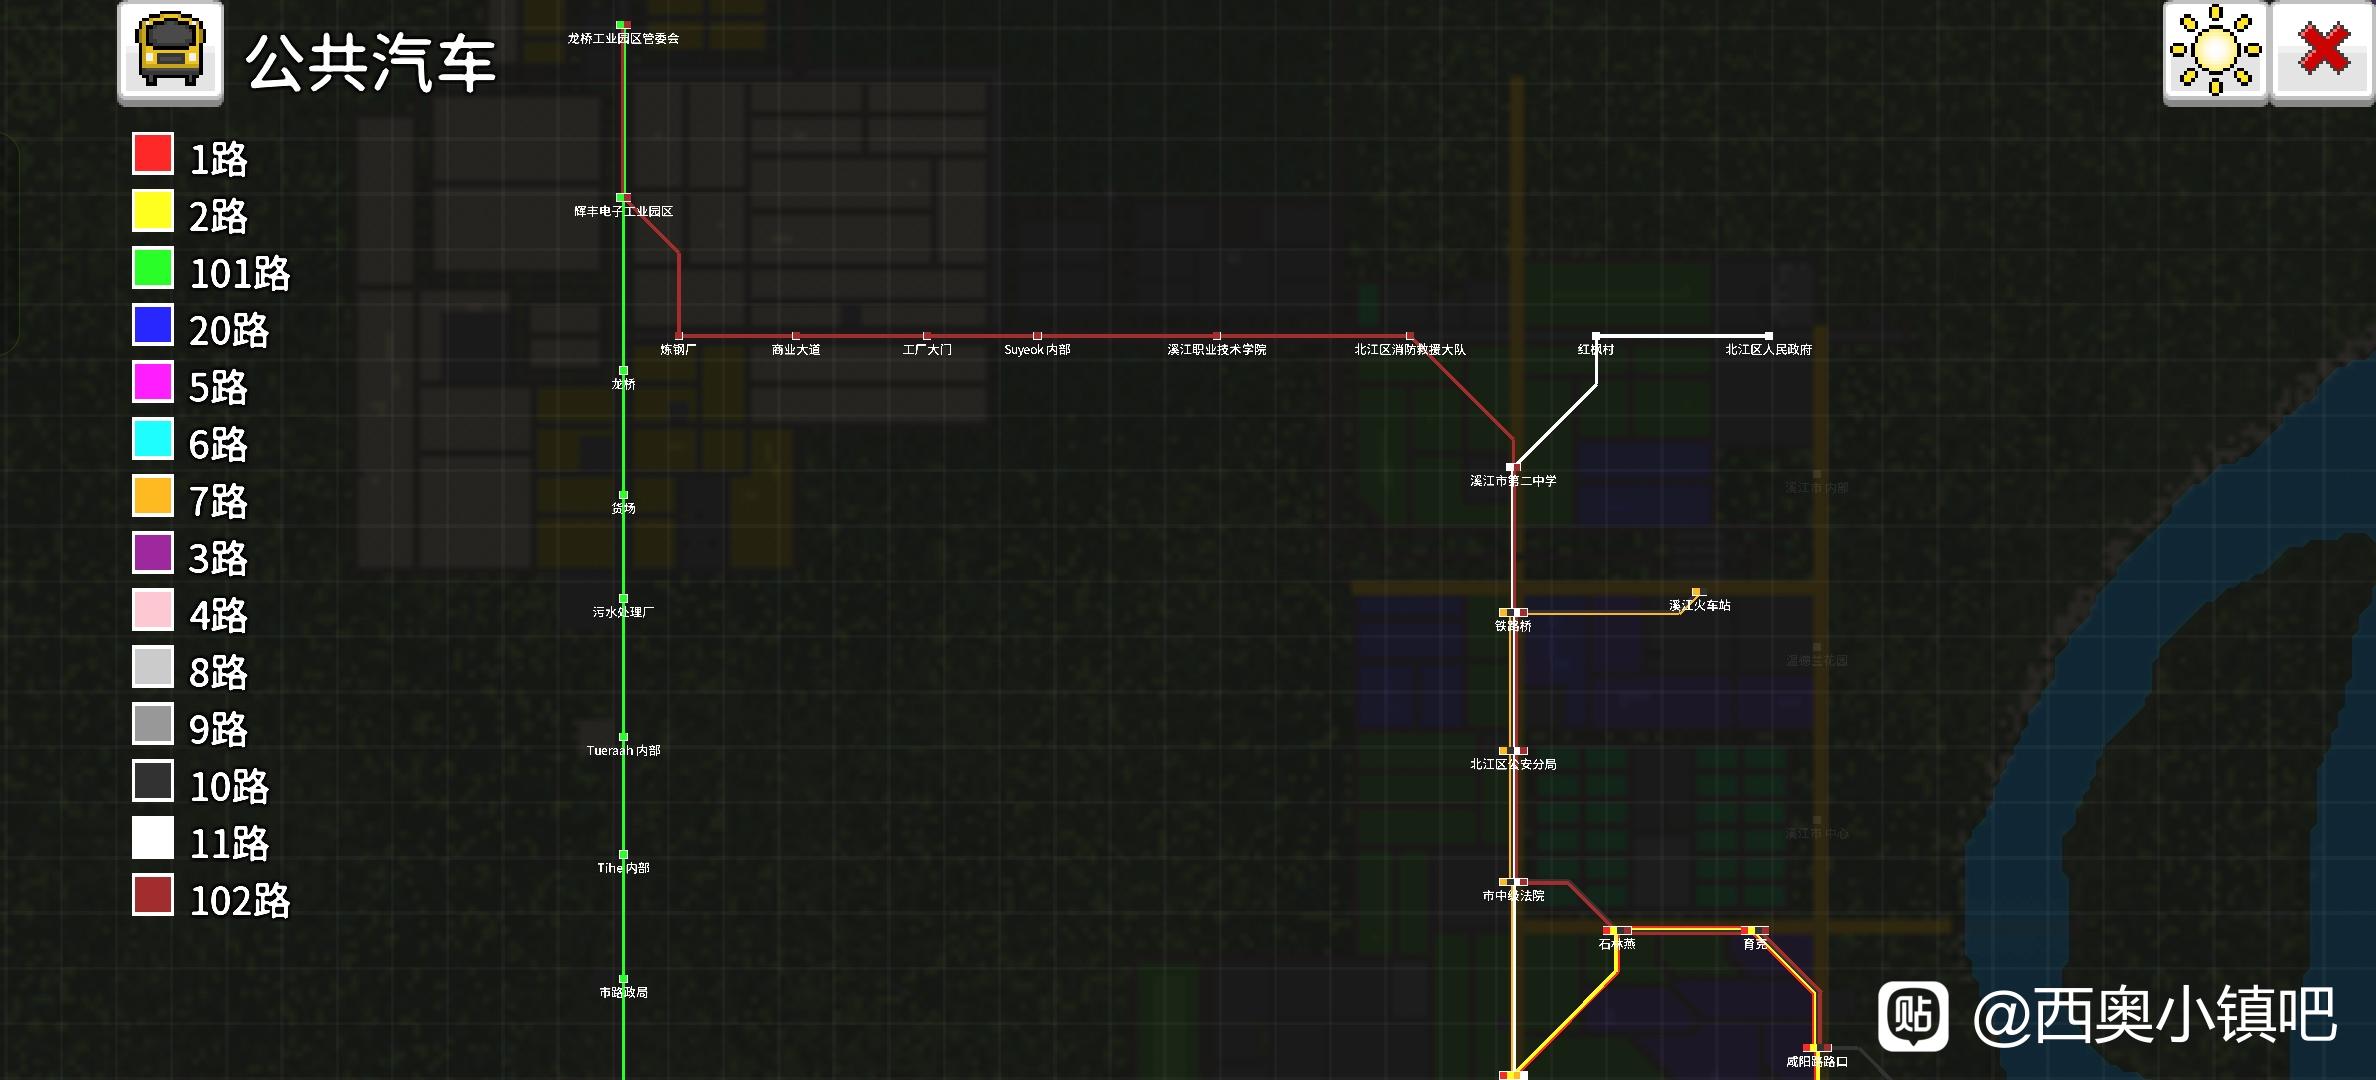Click the 北江区人民政府 stop marker

point(1768,336)
